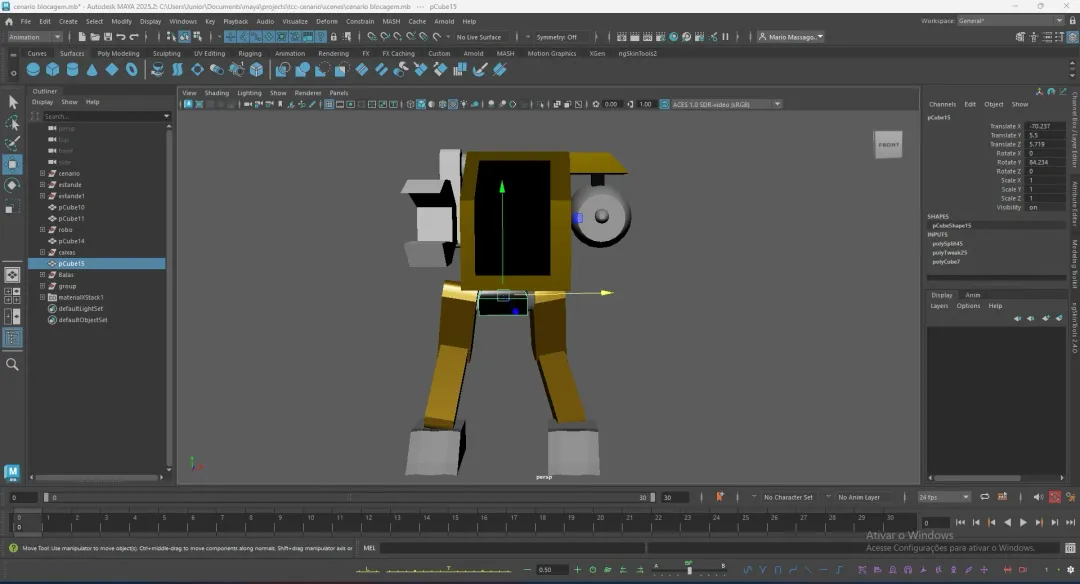Click the play forwards button
Image resolution: width=1080 pixels, height=584 pixels.
pos(1023,523)
